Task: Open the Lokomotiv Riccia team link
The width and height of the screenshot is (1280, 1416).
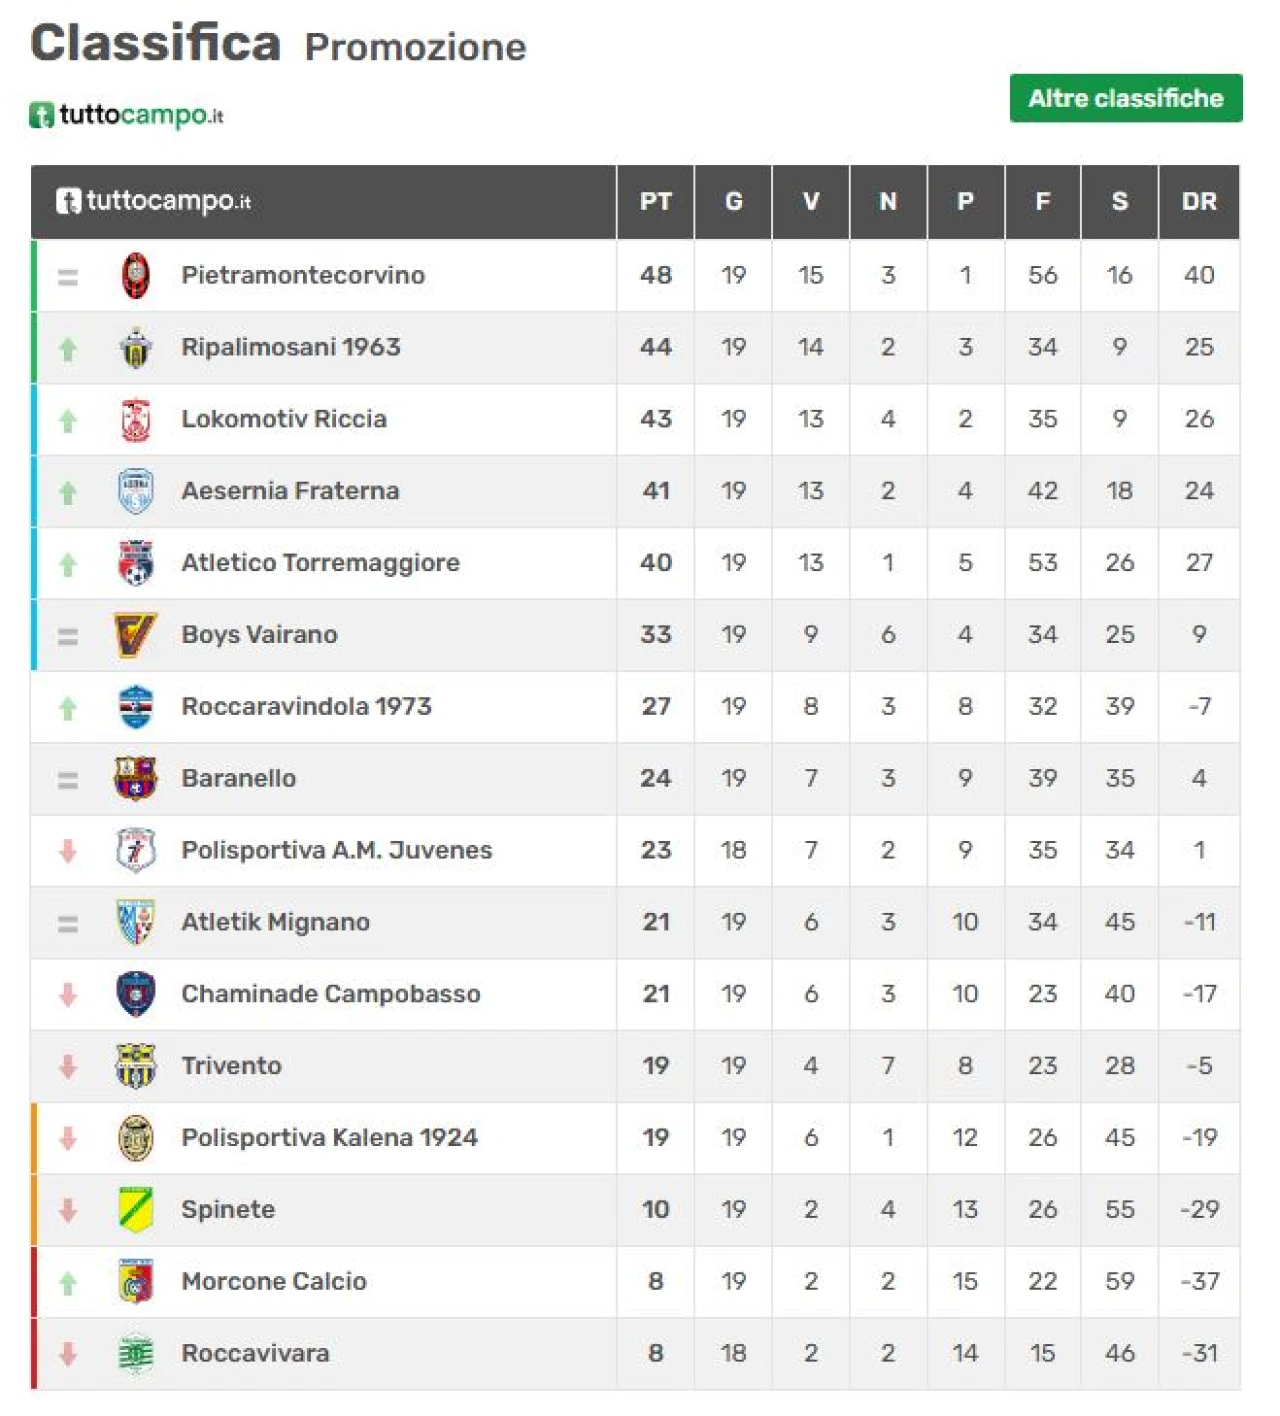Action: click(x=284, y=419)
